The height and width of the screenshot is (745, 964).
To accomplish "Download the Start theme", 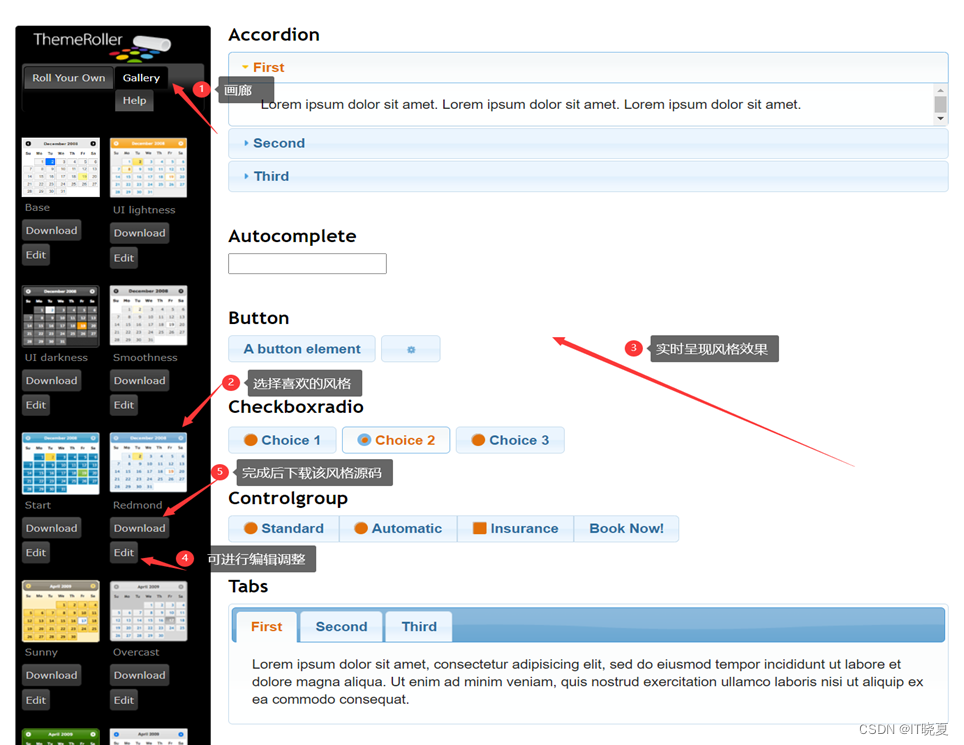I will tap(52, 528).
